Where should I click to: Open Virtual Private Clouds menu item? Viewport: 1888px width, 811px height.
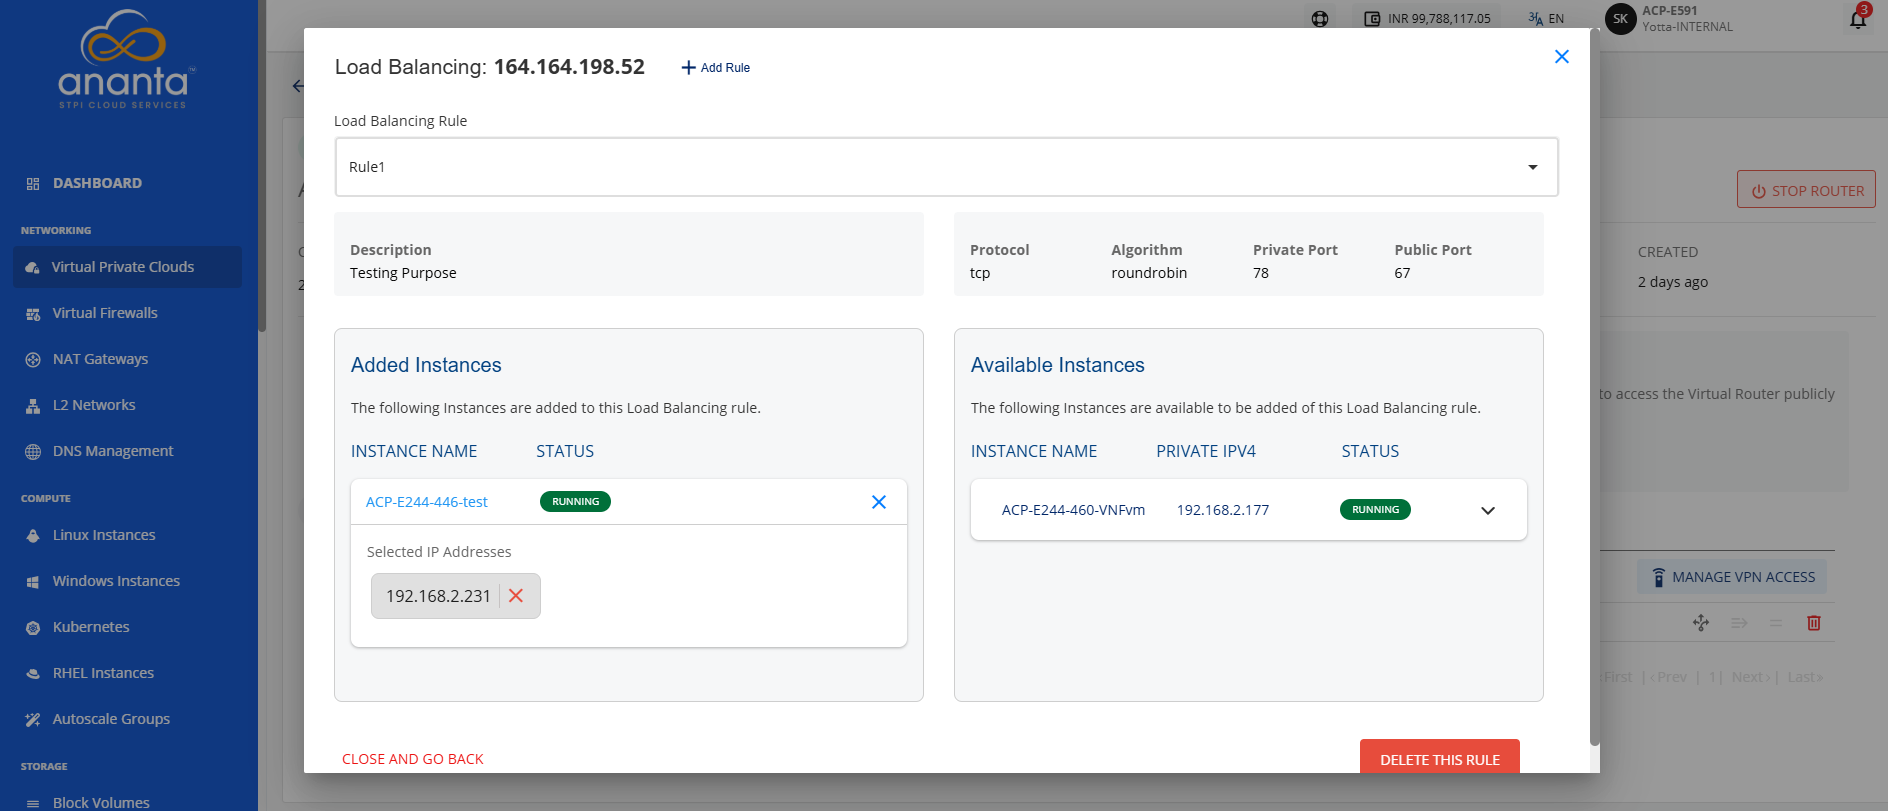click(127, 267)
